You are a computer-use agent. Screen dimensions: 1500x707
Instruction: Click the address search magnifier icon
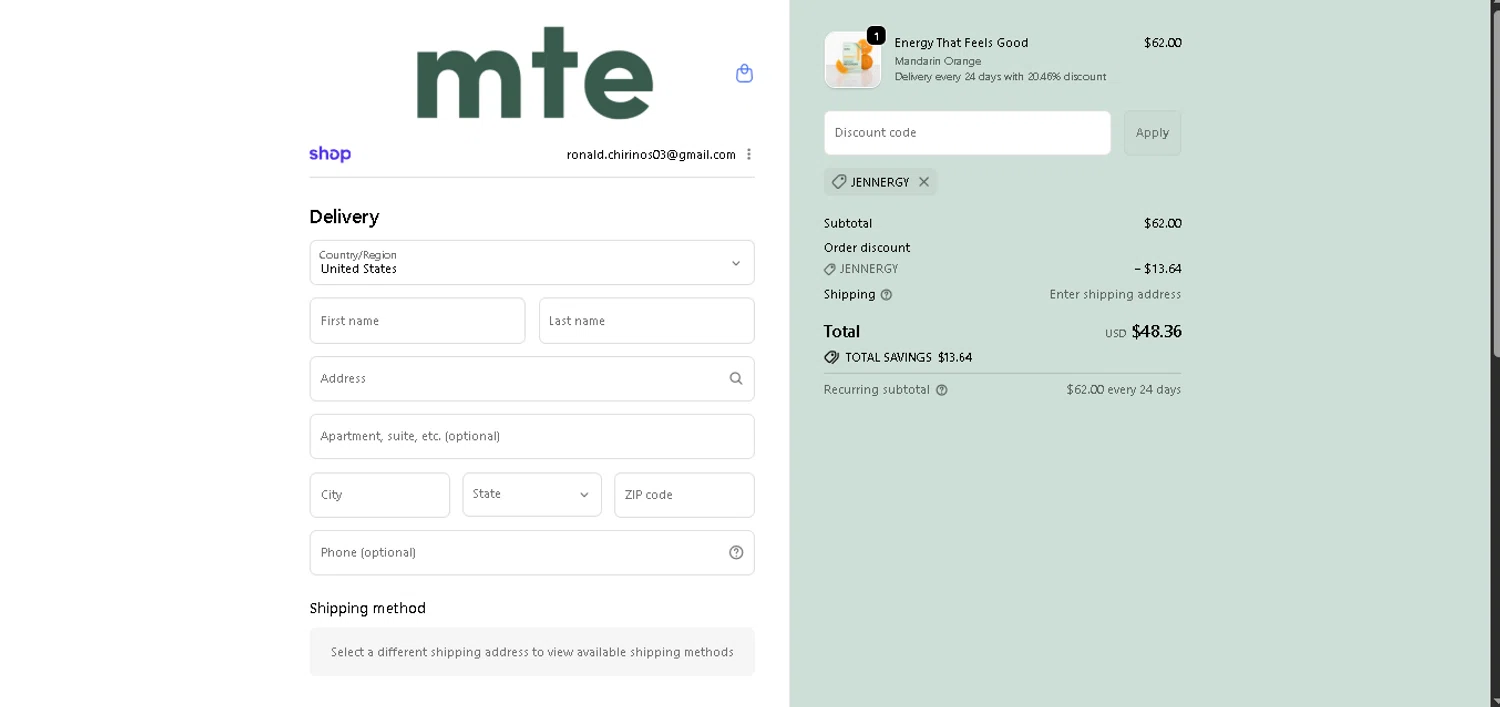coord(736,378)
